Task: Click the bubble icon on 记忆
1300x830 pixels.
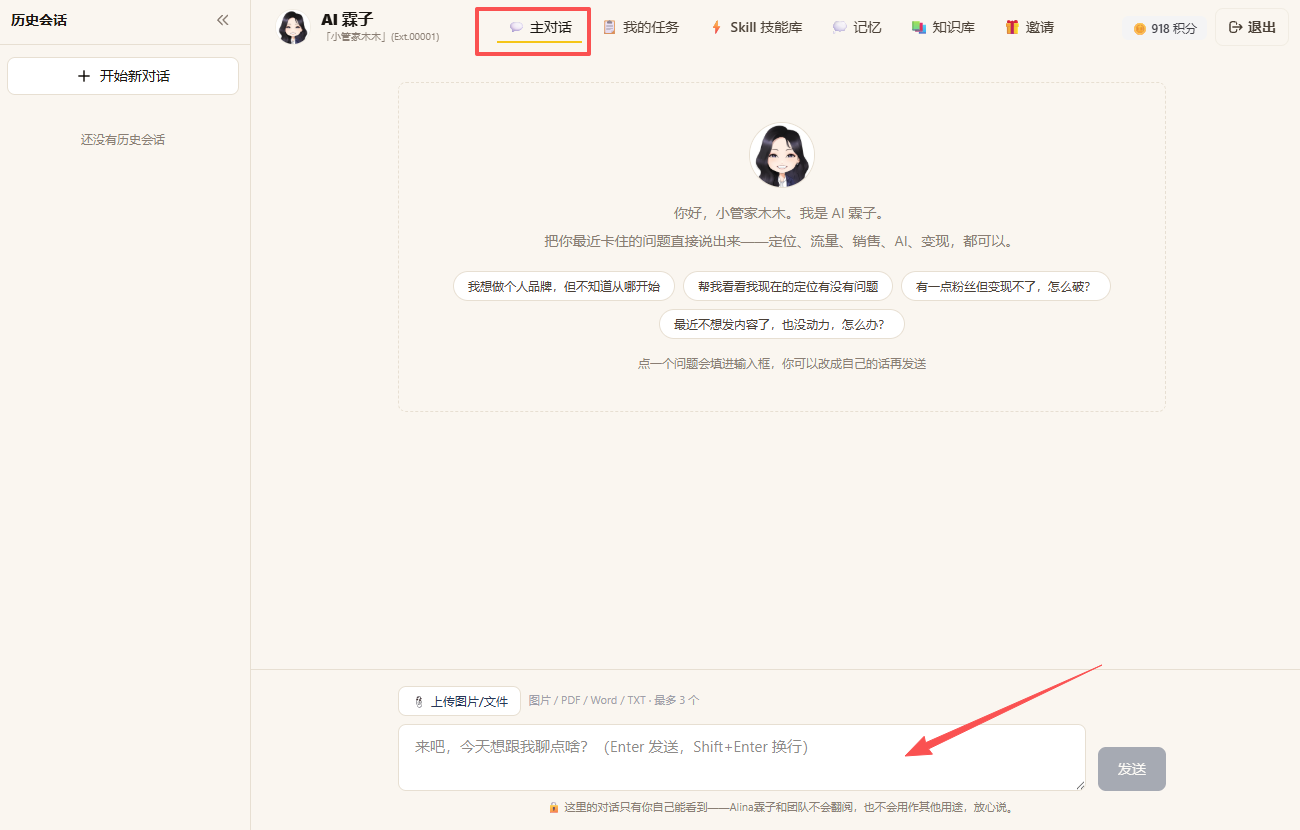Action: pos(840,28)
